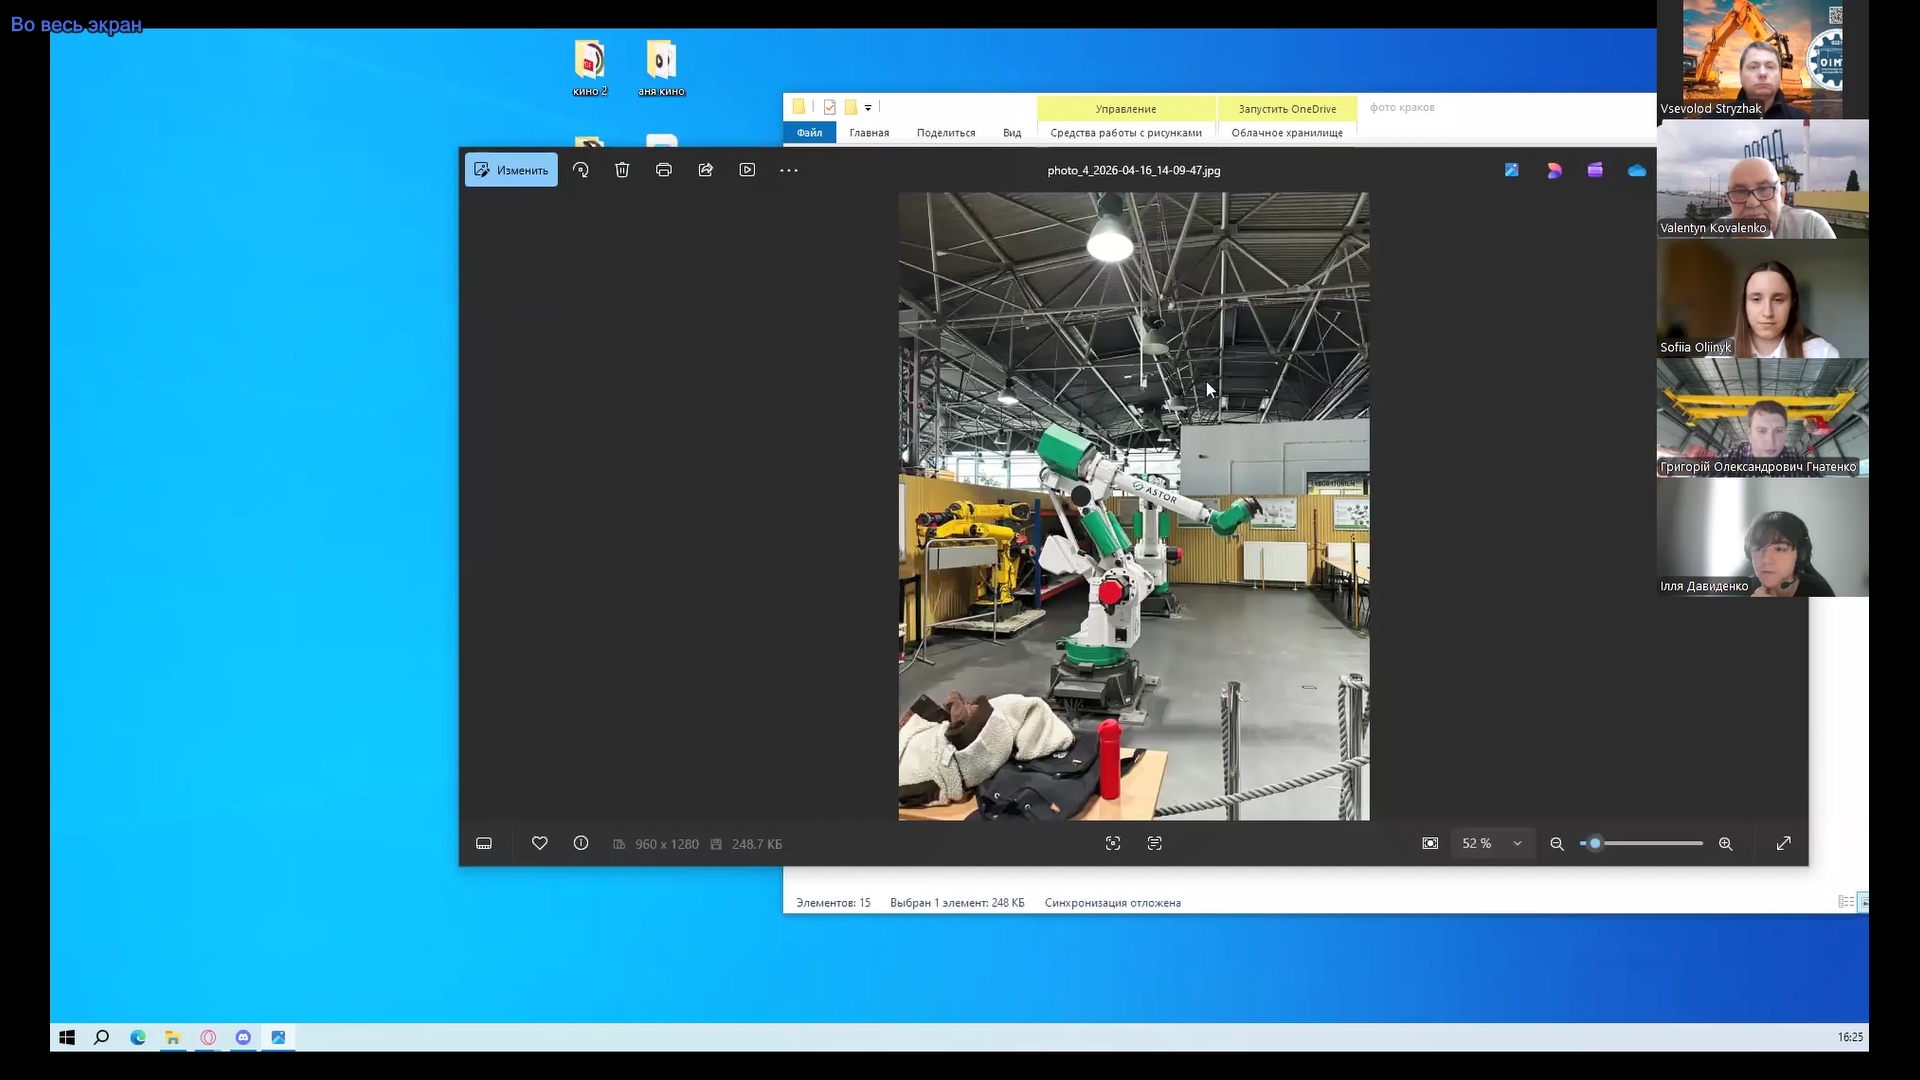Show file info with info icon

click(x=581, y=844)
